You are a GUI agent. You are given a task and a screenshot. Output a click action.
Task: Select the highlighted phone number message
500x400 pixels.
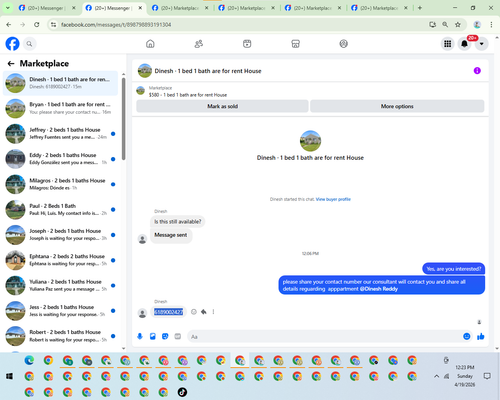168,312
